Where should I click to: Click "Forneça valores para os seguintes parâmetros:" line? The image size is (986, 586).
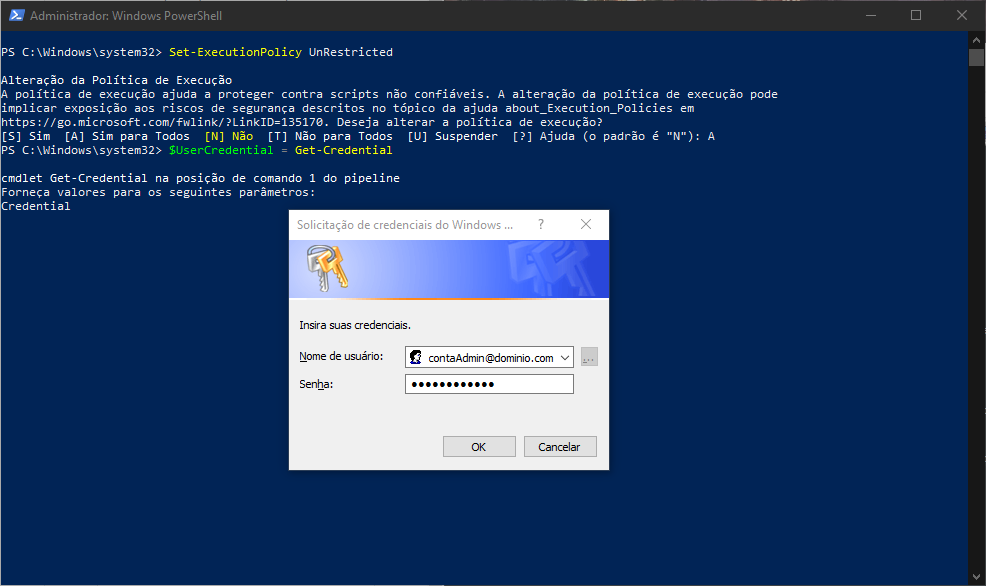click(x=158, y=192)
